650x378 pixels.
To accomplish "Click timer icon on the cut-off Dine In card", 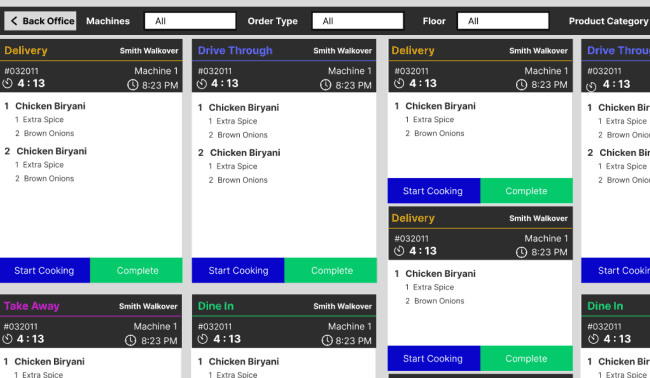I will (593, 339).
